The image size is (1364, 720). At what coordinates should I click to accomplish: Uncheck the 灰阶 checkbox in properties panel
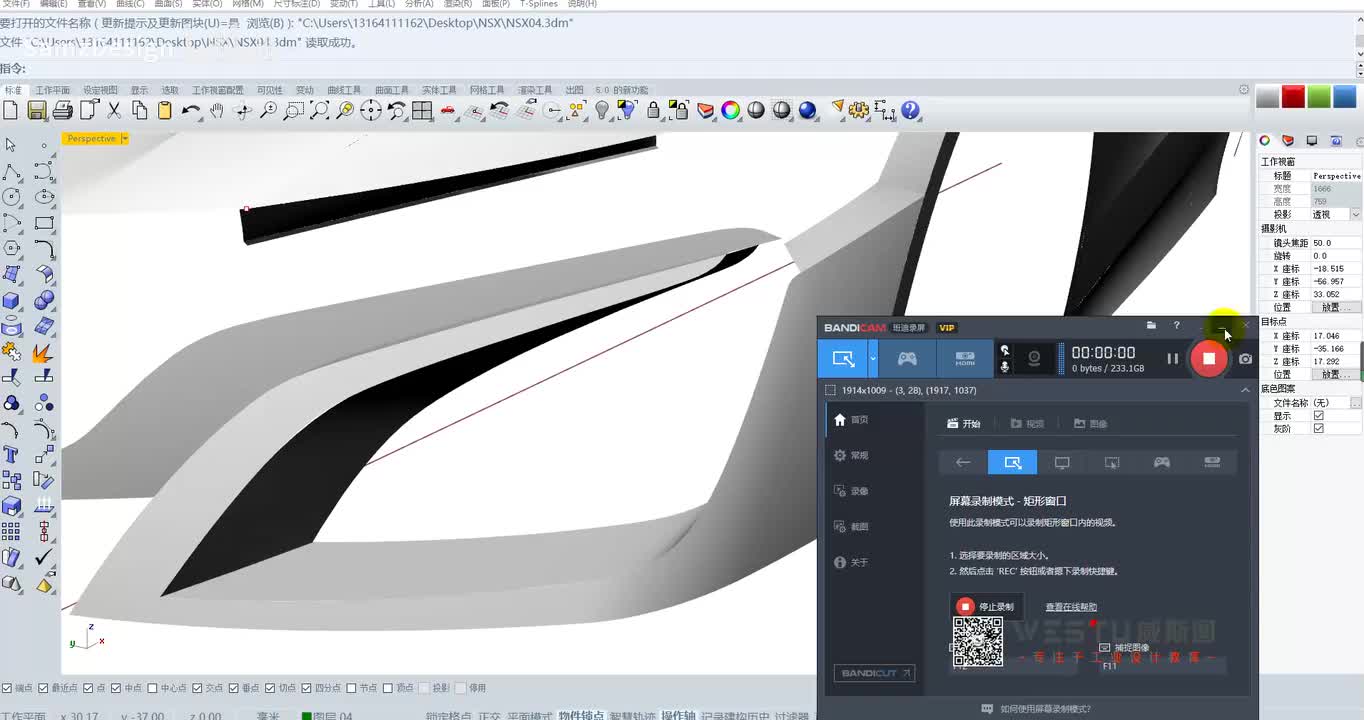point(1318,428)
